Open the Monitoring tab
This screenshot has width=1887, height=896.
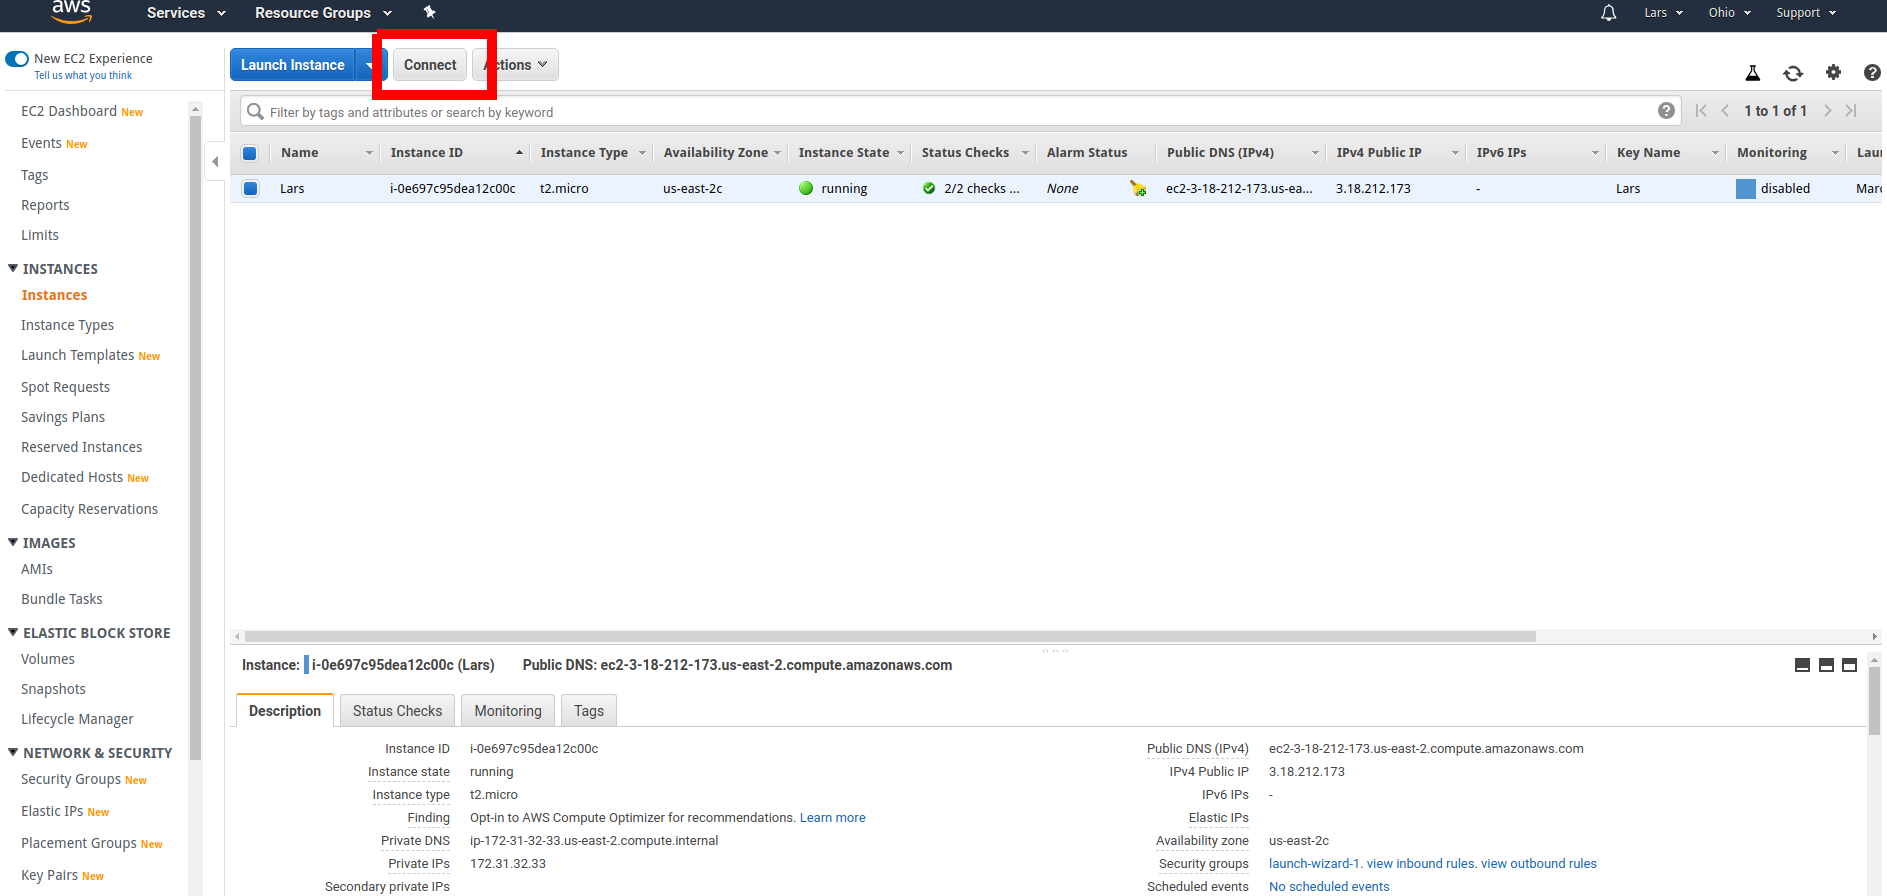[508, 711]
